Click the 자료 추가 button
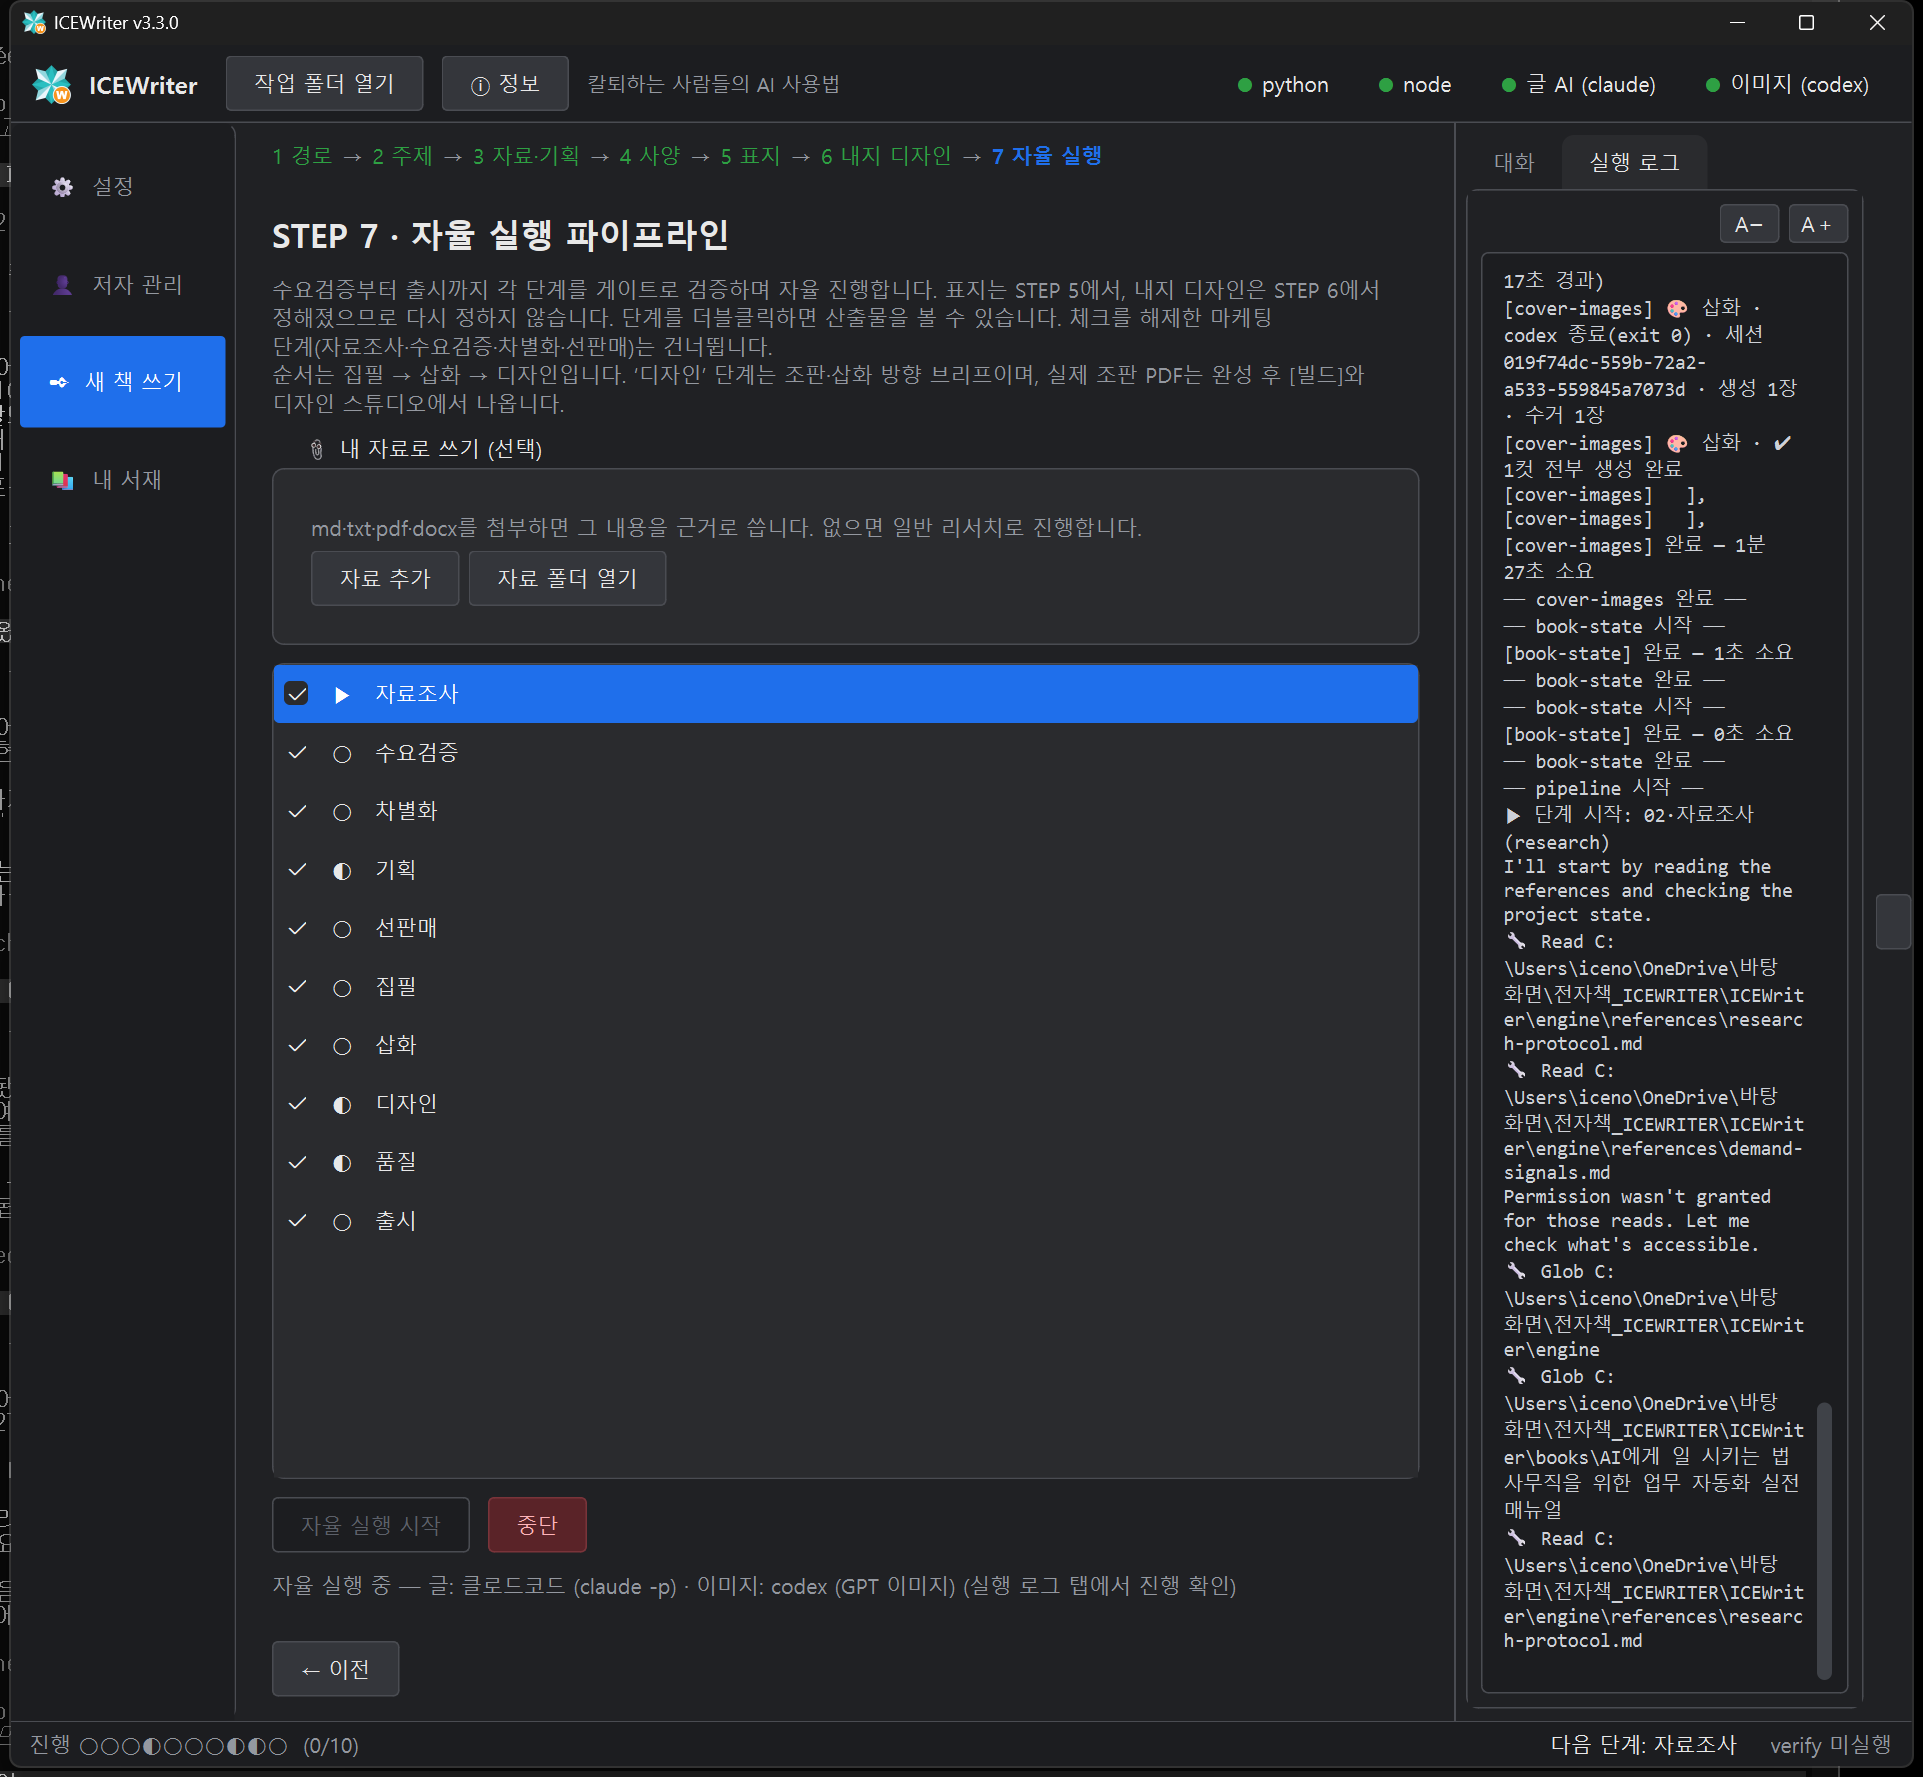This screenshot has width=1923, height=1777. point(385,579)
